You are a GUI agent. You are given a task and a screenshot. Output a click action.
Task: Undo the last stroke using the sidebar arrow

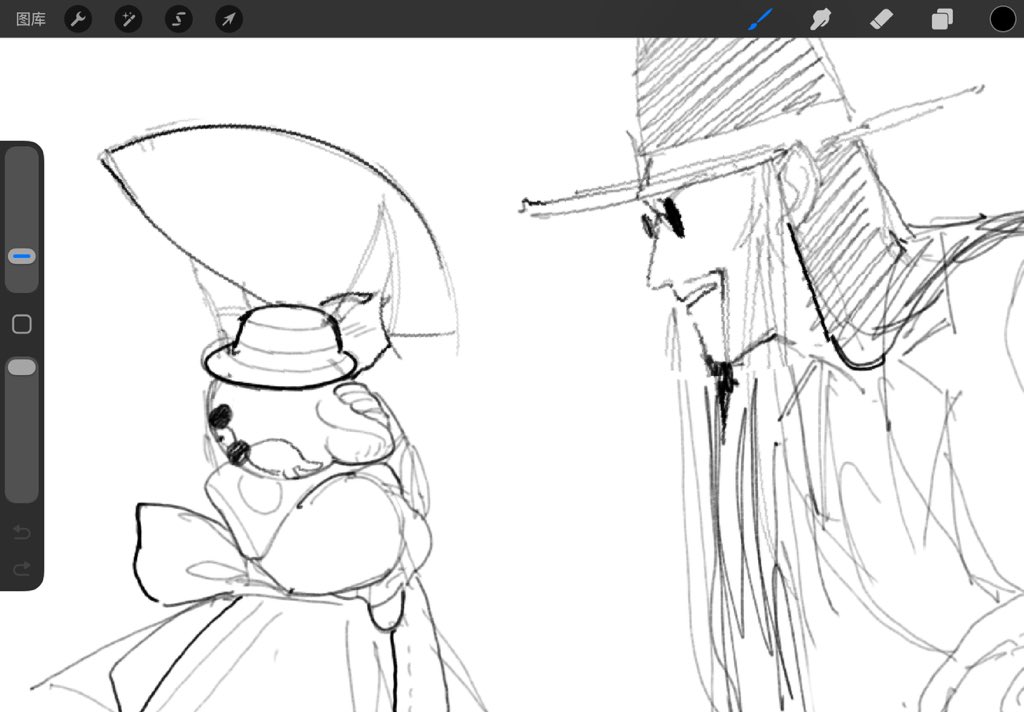click(x=22, y=532)
